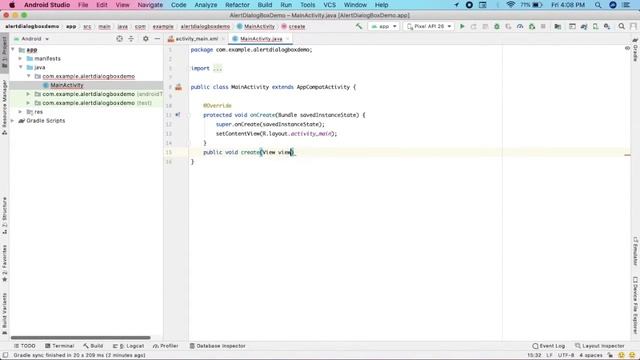Open the Database Inspector tool window
The width and height of the screenshot is (640, 360).
point(218,346)
